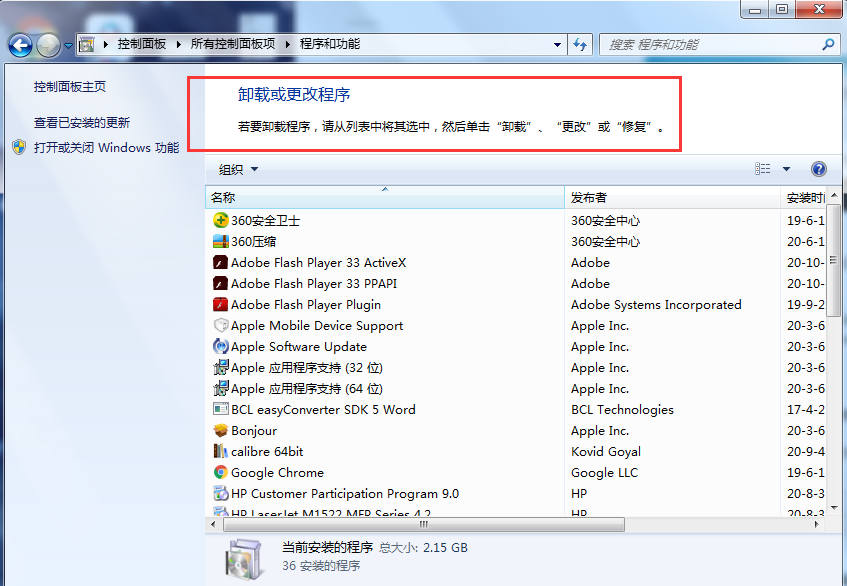The width and height of the screenshot is (847, 586).
Task: Select the Adobe Flash Player Plugin icon
Action: click(220, 305)
